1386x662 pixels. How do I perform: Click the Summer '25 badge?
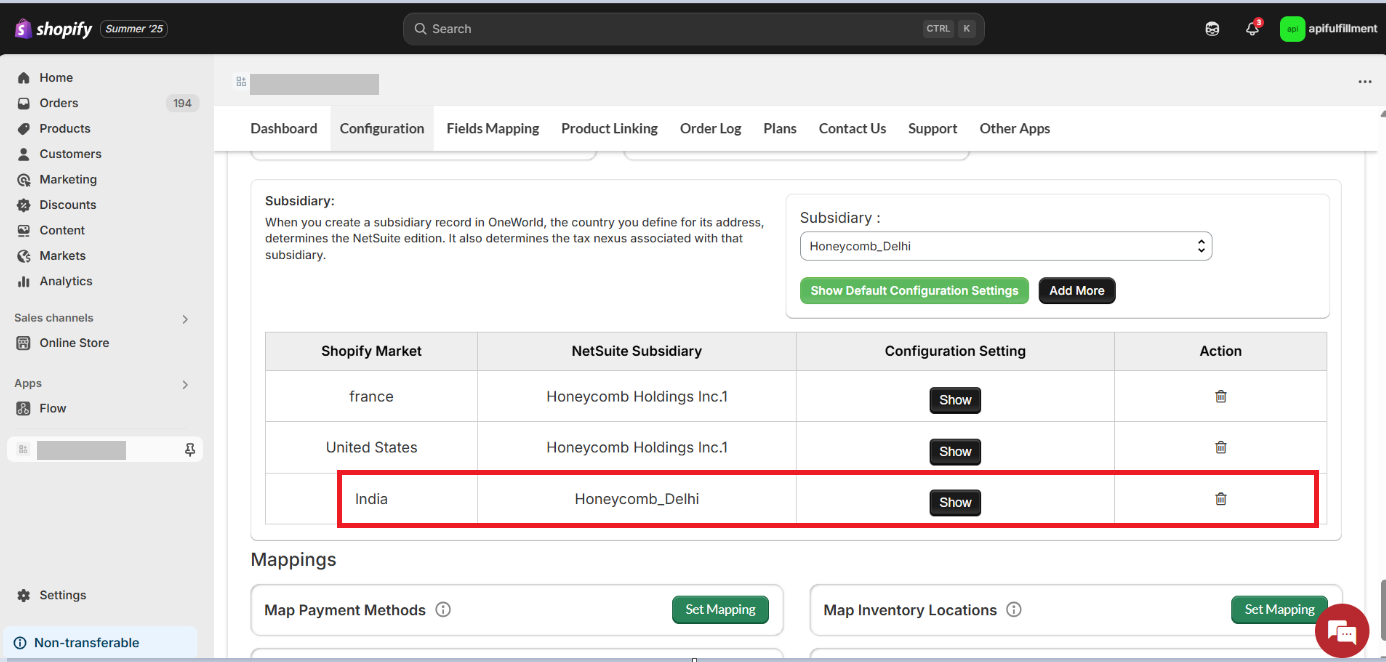click(x=134, y=29)
